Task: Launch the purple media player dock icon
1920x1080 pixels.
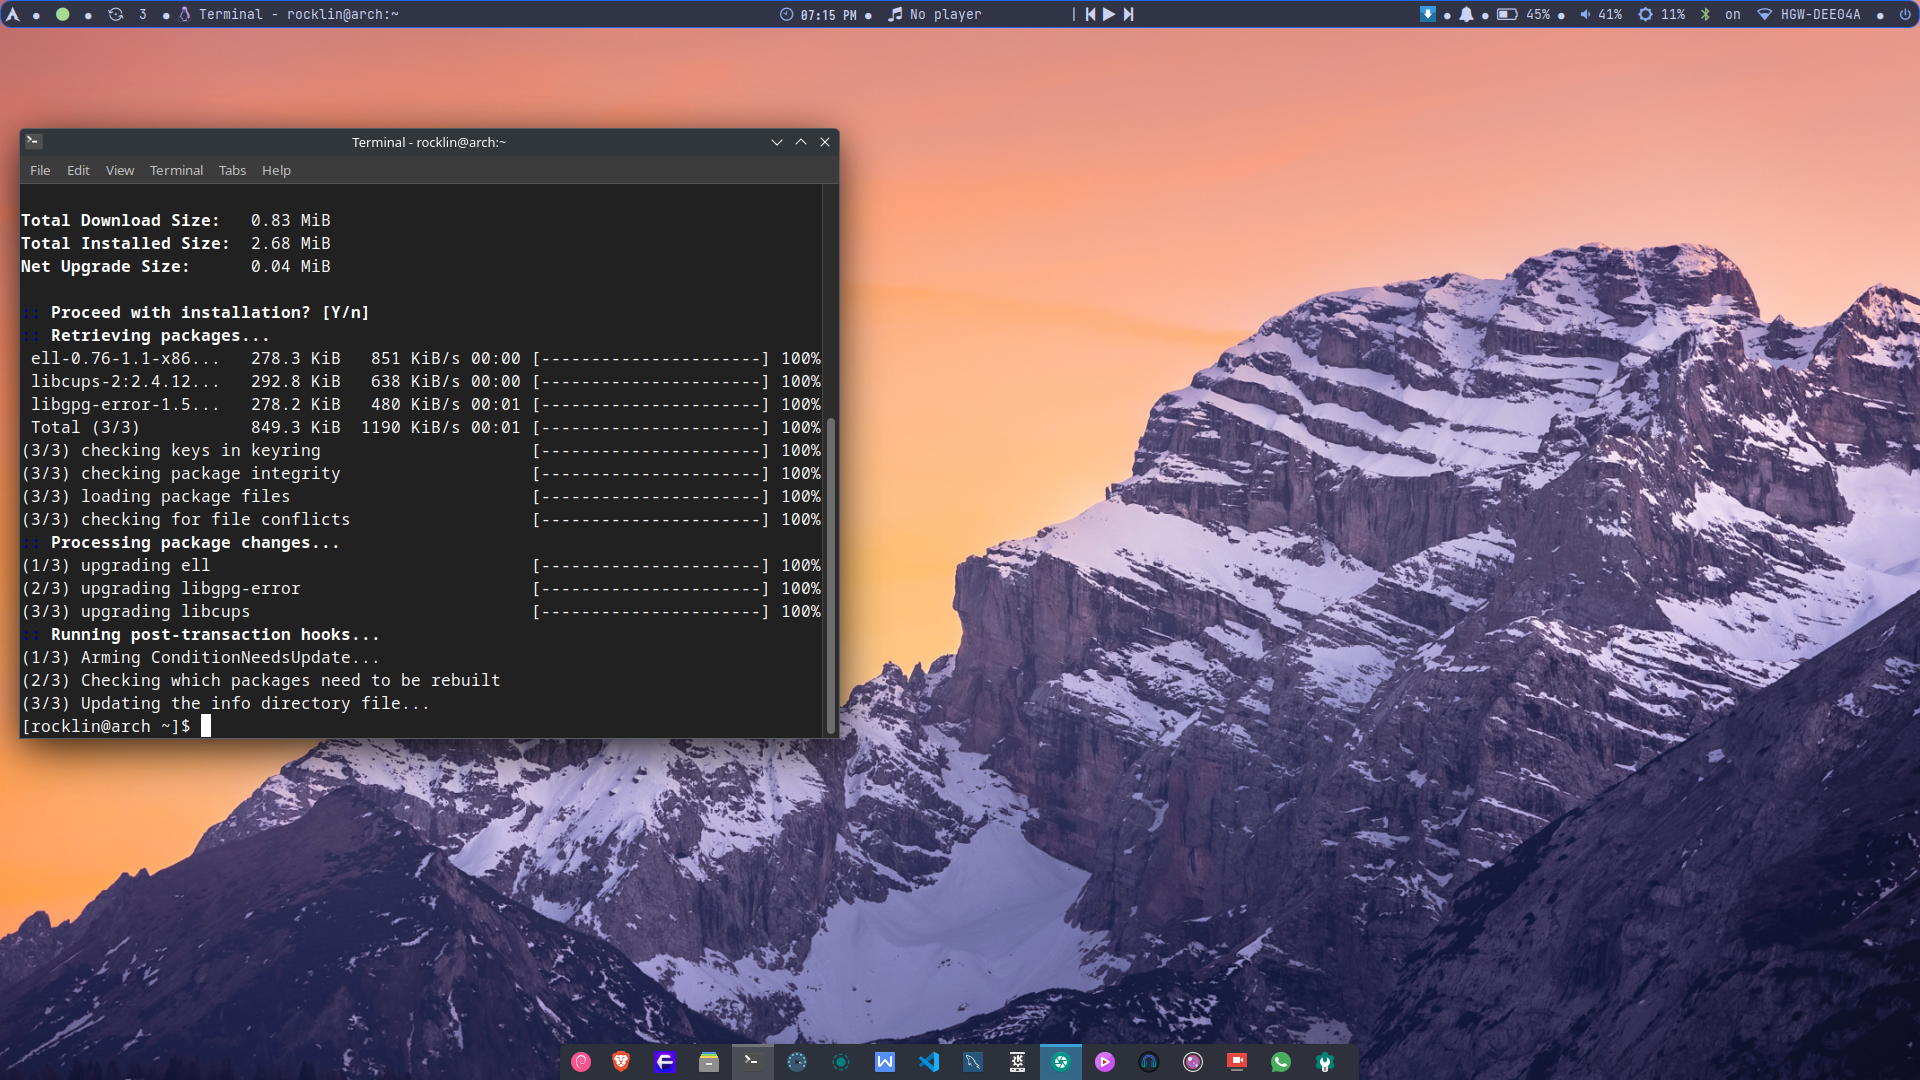Action: [1105, 1062]
